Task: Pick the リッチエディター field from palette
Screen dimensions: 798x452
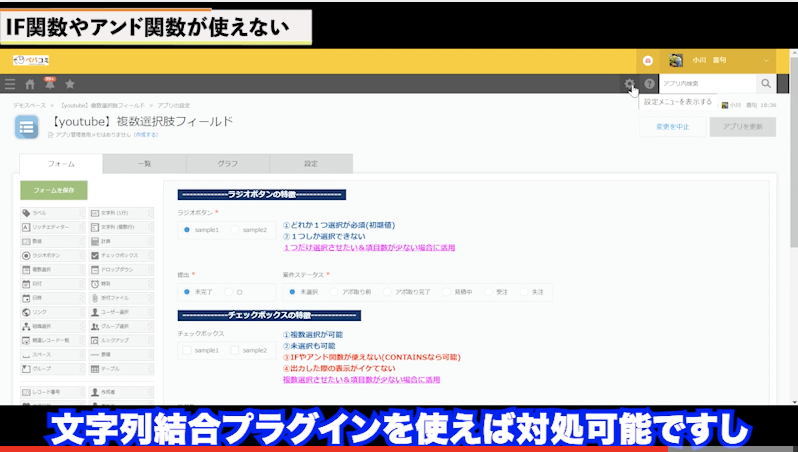Action: (x=54, y=227)
